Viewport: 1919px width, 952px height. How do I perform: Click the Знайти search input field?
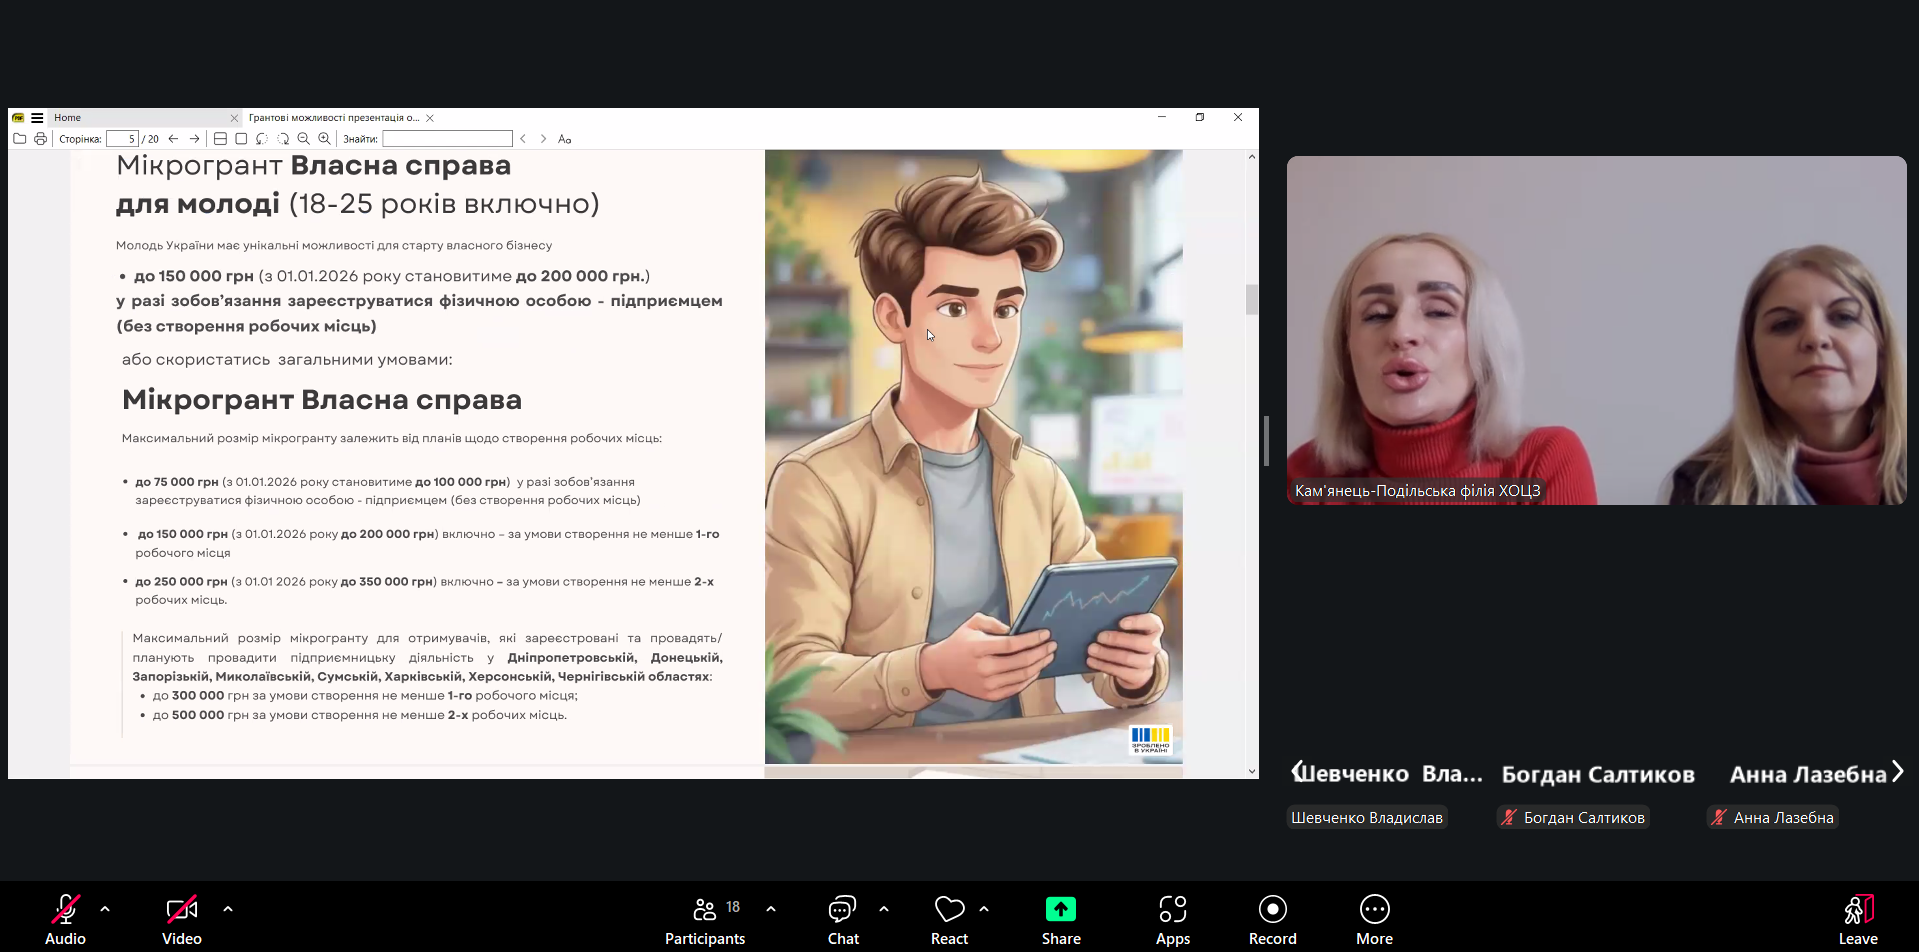447,139
